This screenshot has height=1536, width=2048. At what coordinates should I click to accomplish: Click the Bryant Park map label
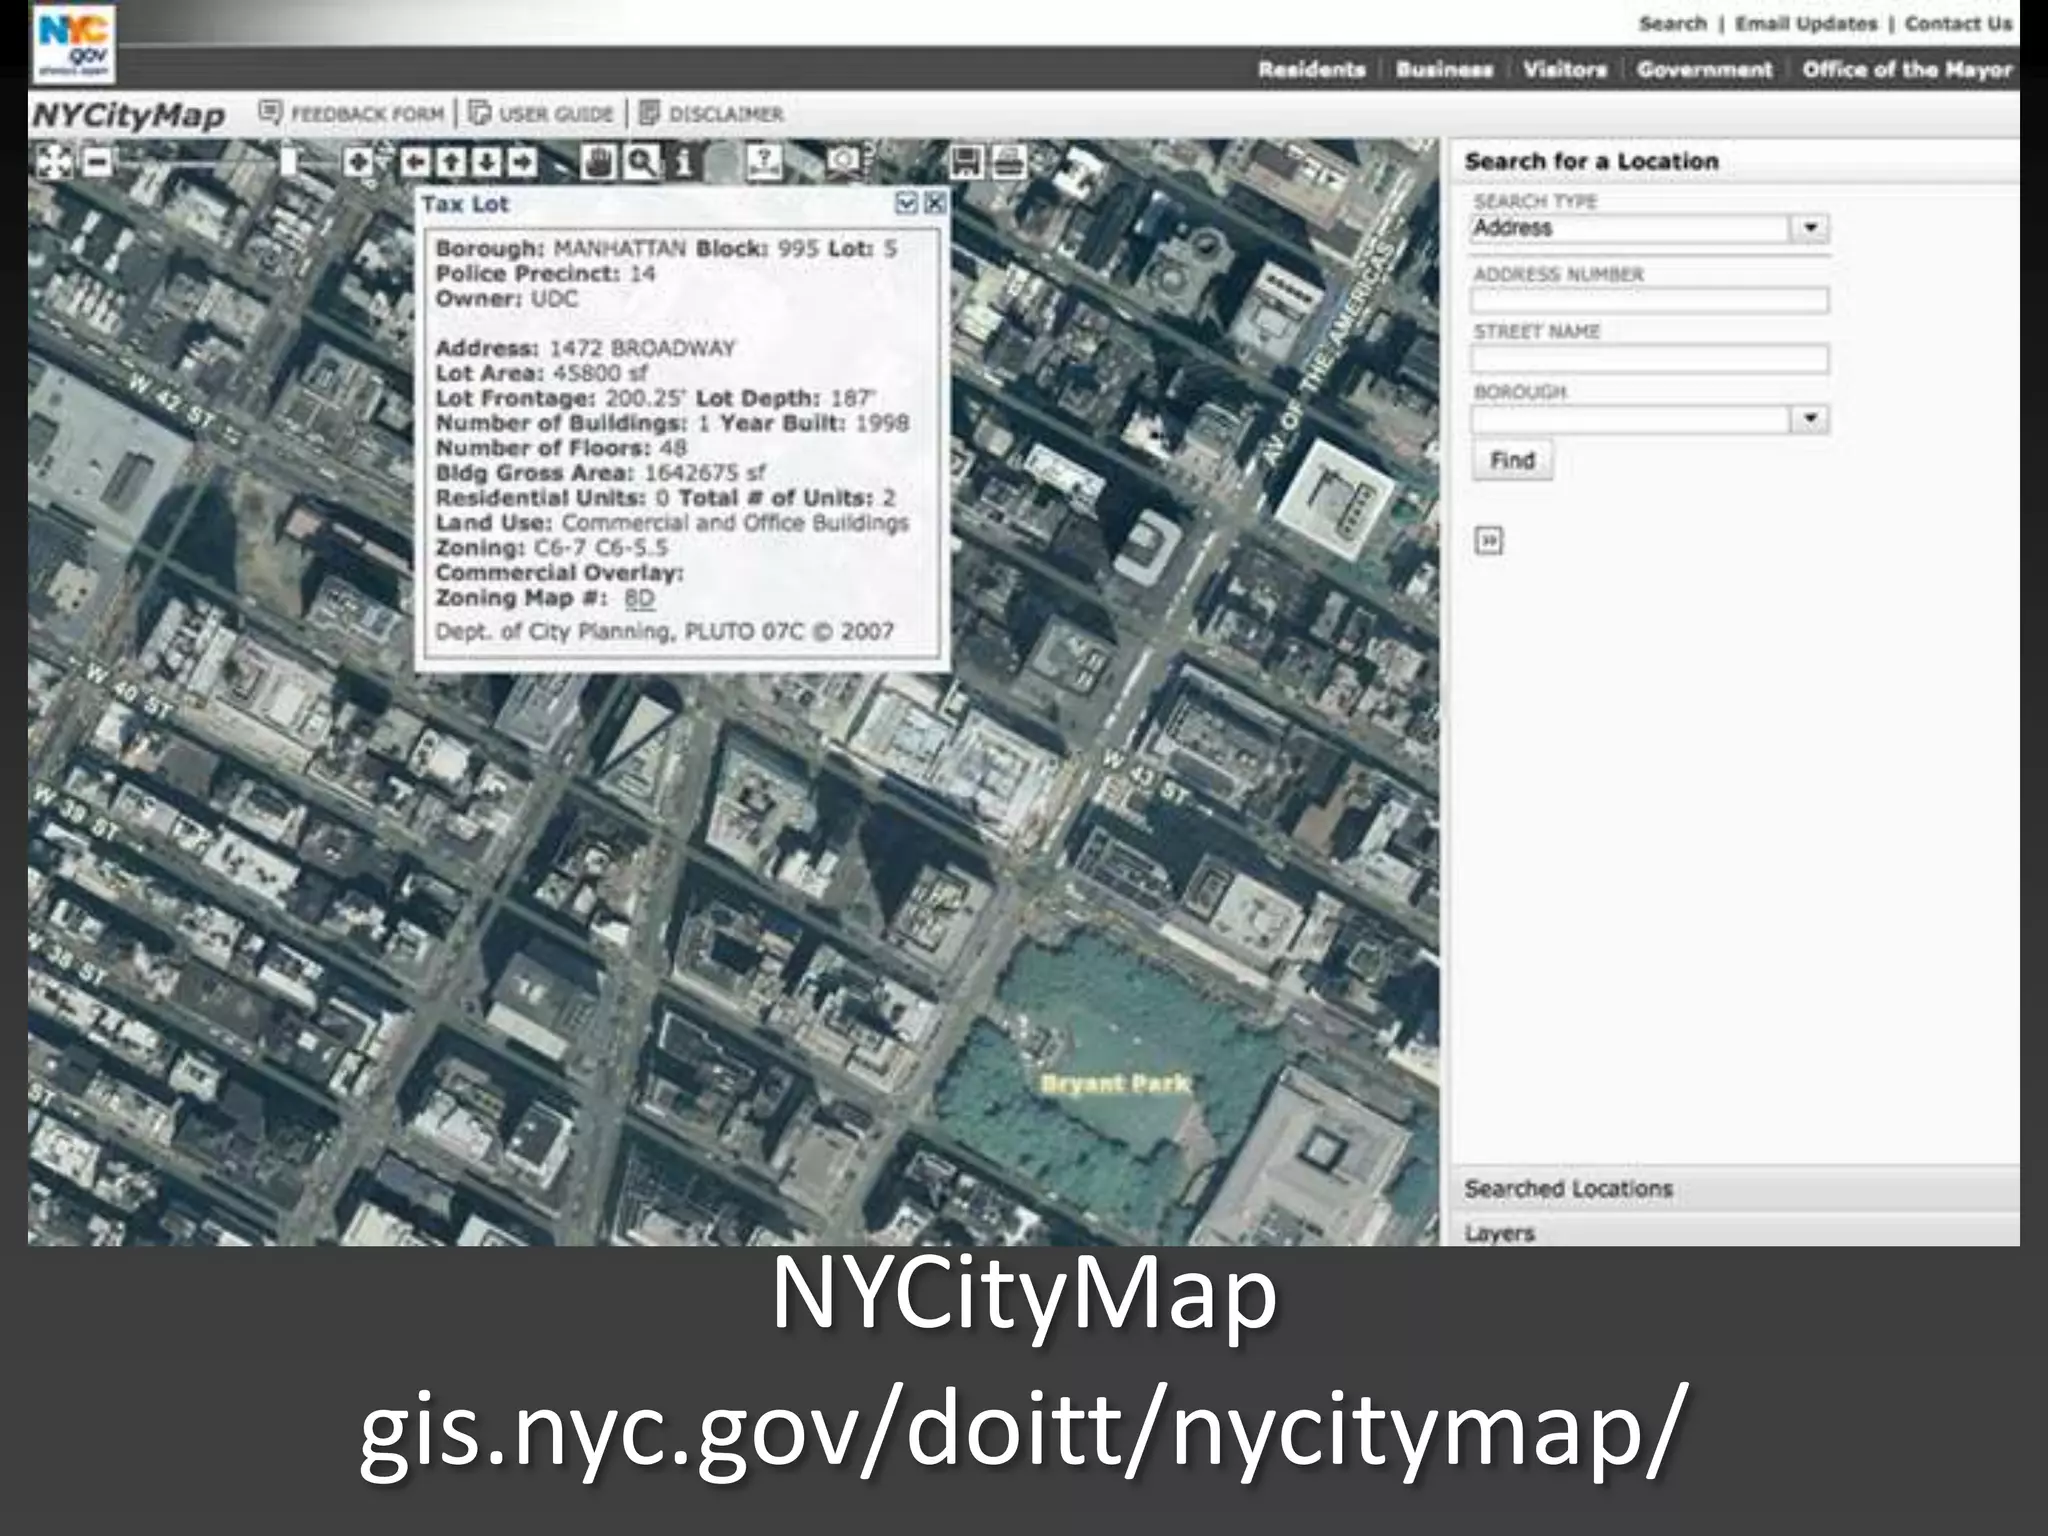pyautogui.click(x=1115, y=1083)
